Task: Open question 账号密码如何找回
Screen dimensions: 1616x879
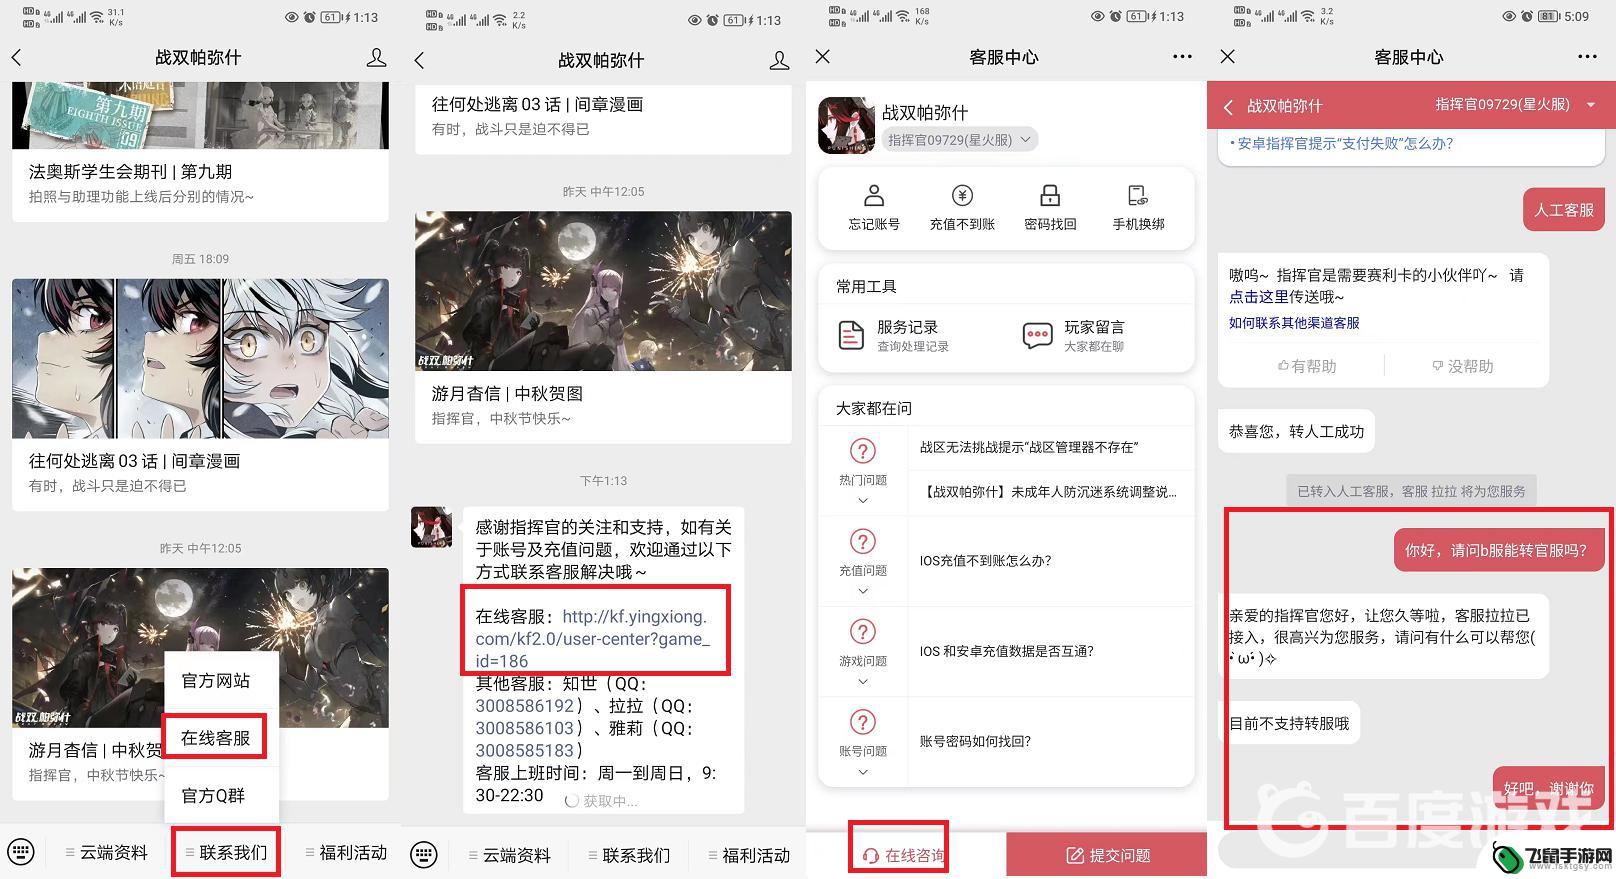Action: pos(975,741)
